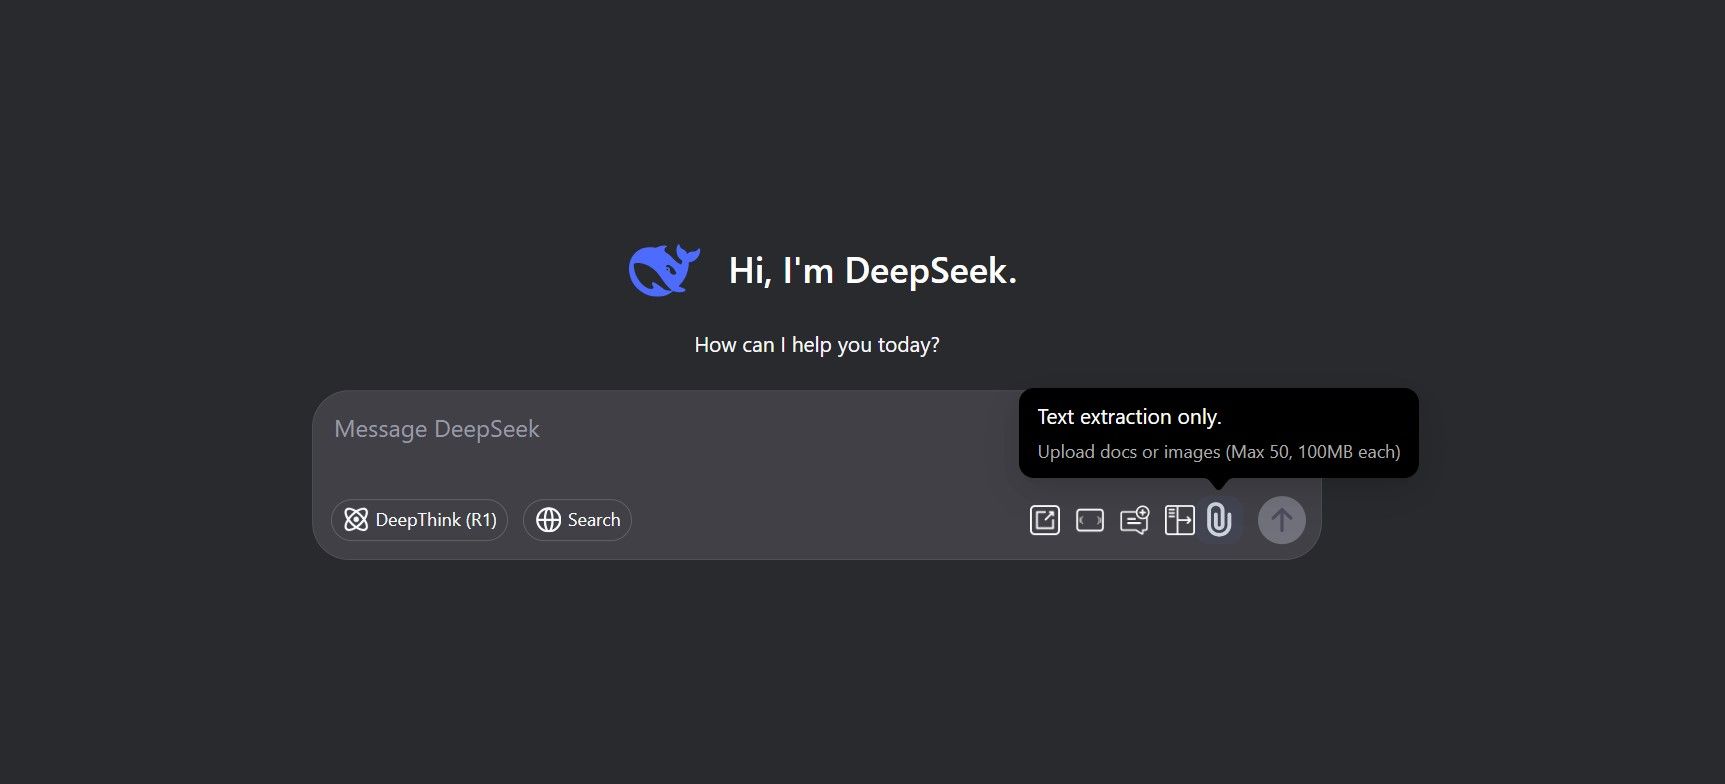Click the 'Hi, I'm DeepSeek.' heading
Image resolution: width=1725 pixels, height=784 pixels.
(873, 271)
